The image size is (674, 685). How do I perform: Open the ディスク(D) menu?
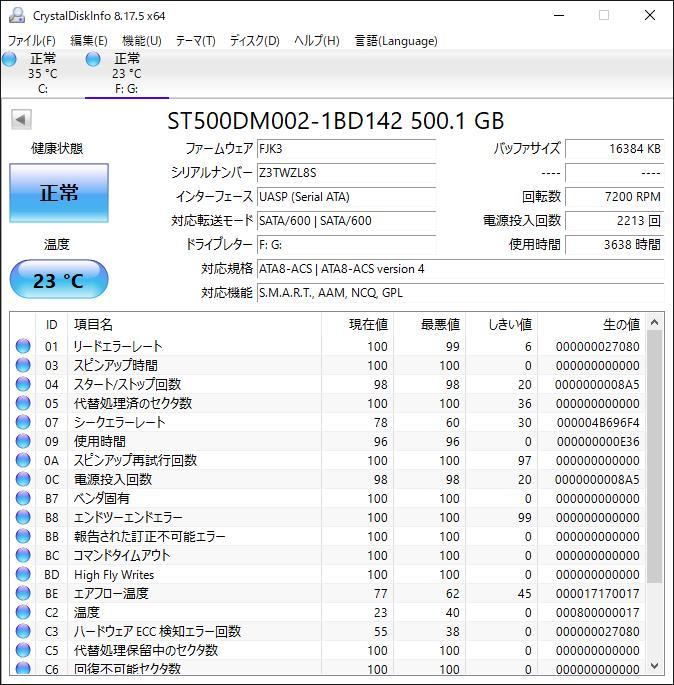coord(254,41)
